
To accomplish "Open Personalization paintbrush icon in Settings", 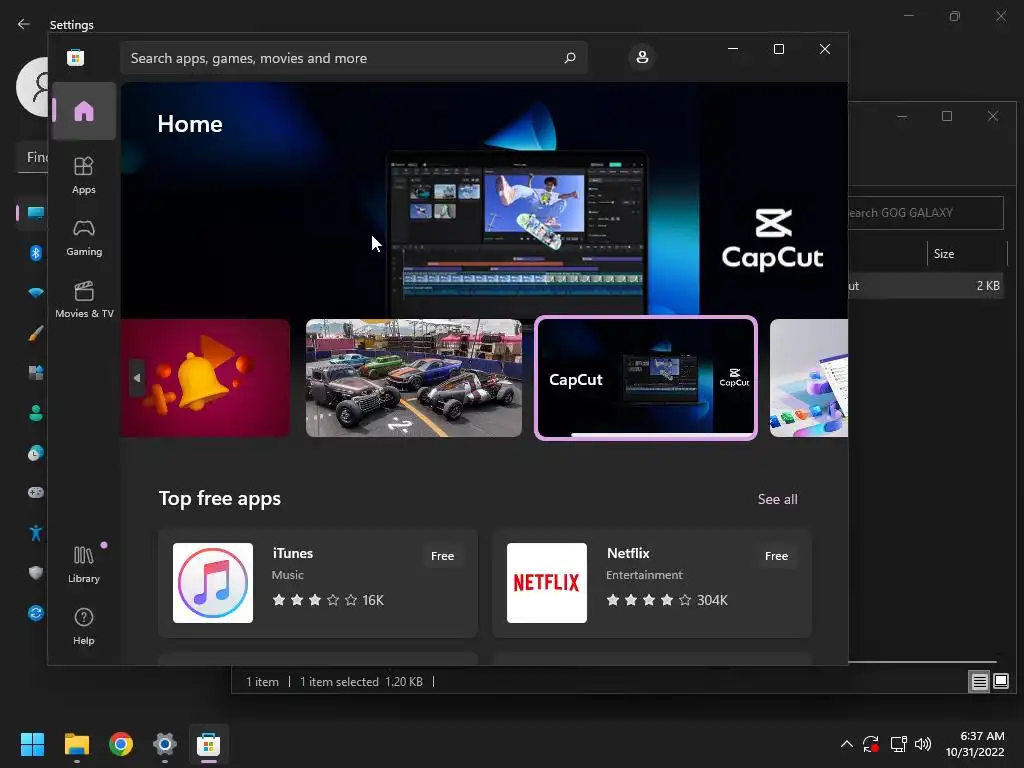I will (36, 333).
